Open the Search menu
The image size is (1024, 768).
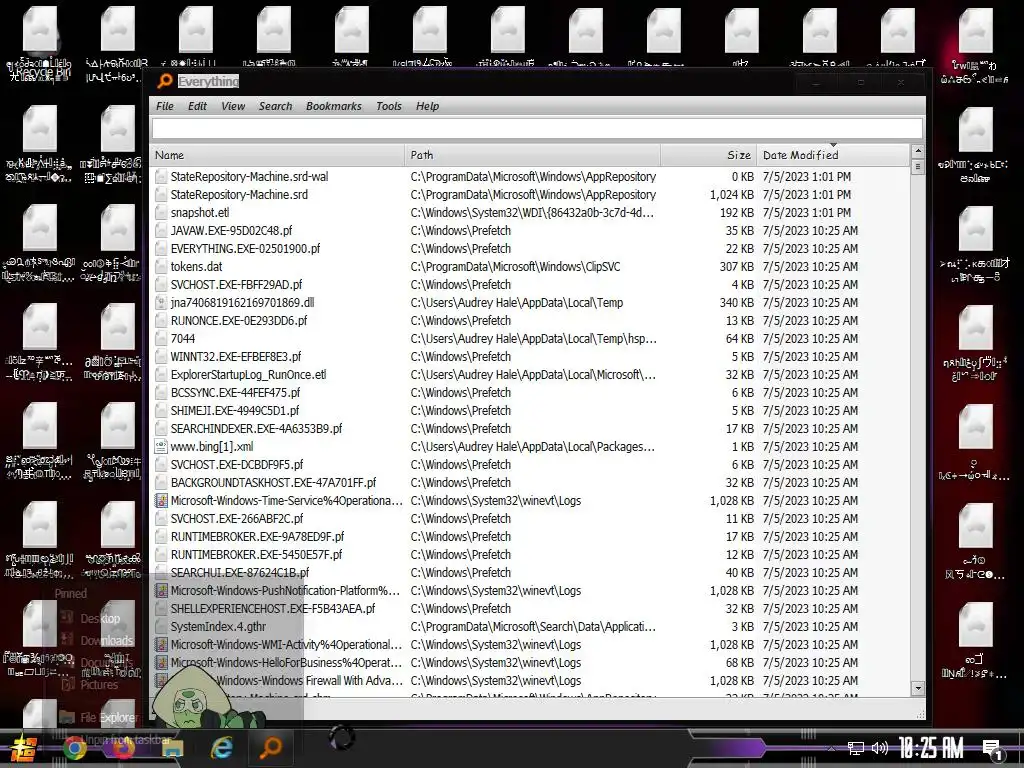point(276,106)
